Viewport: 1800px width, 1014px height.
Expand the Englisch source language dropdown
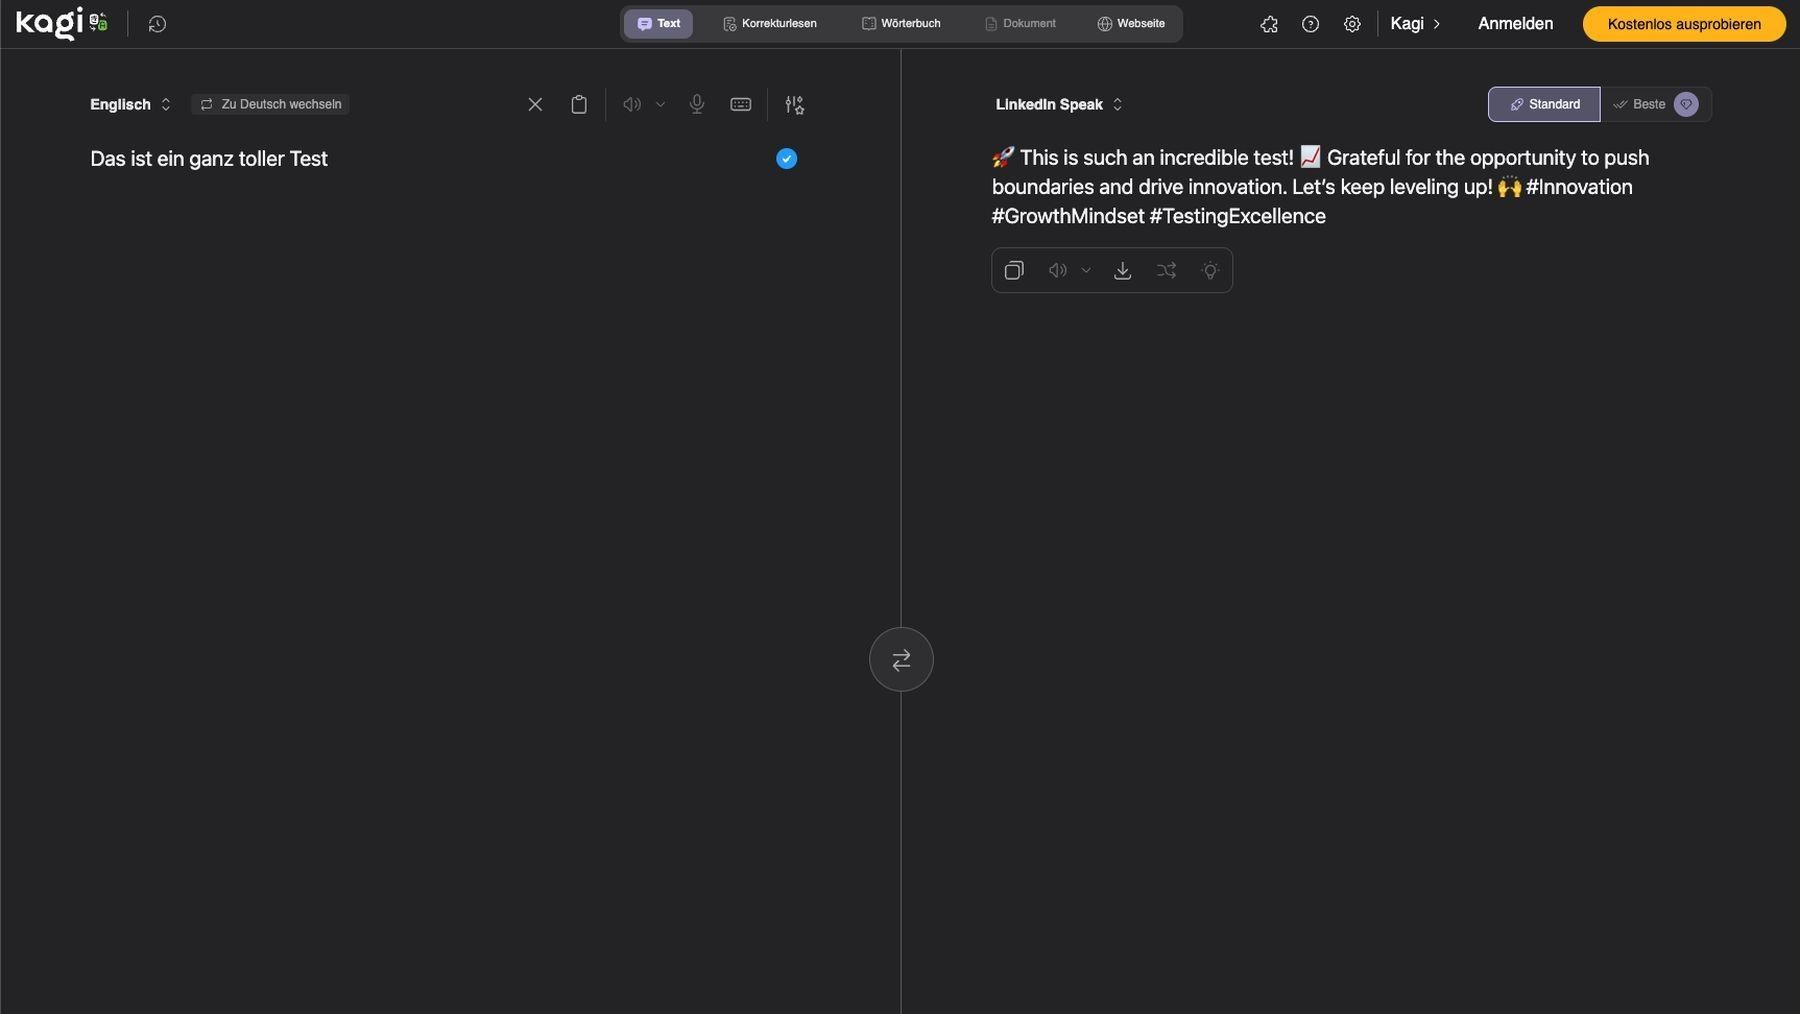coord(130,104)
